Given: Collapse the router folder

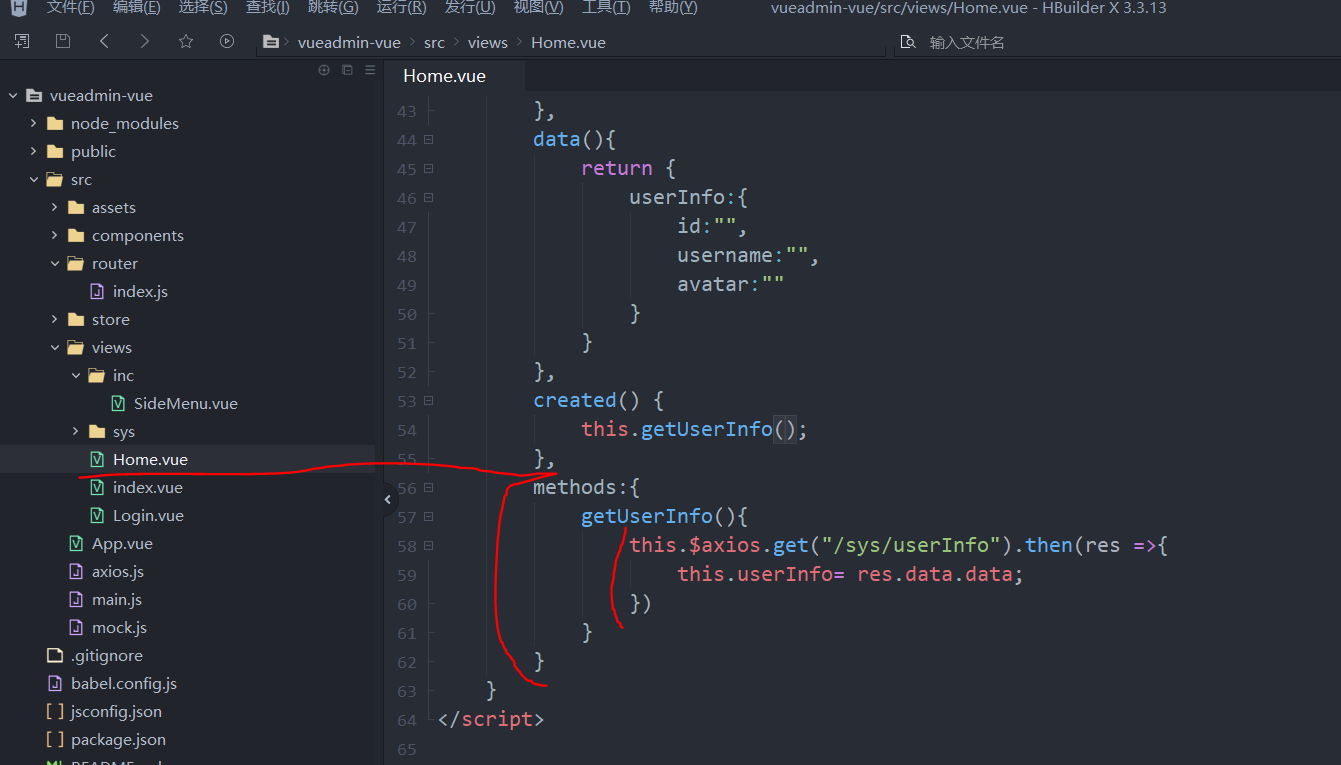Looking at the screenshot, I should coord(55,264).
